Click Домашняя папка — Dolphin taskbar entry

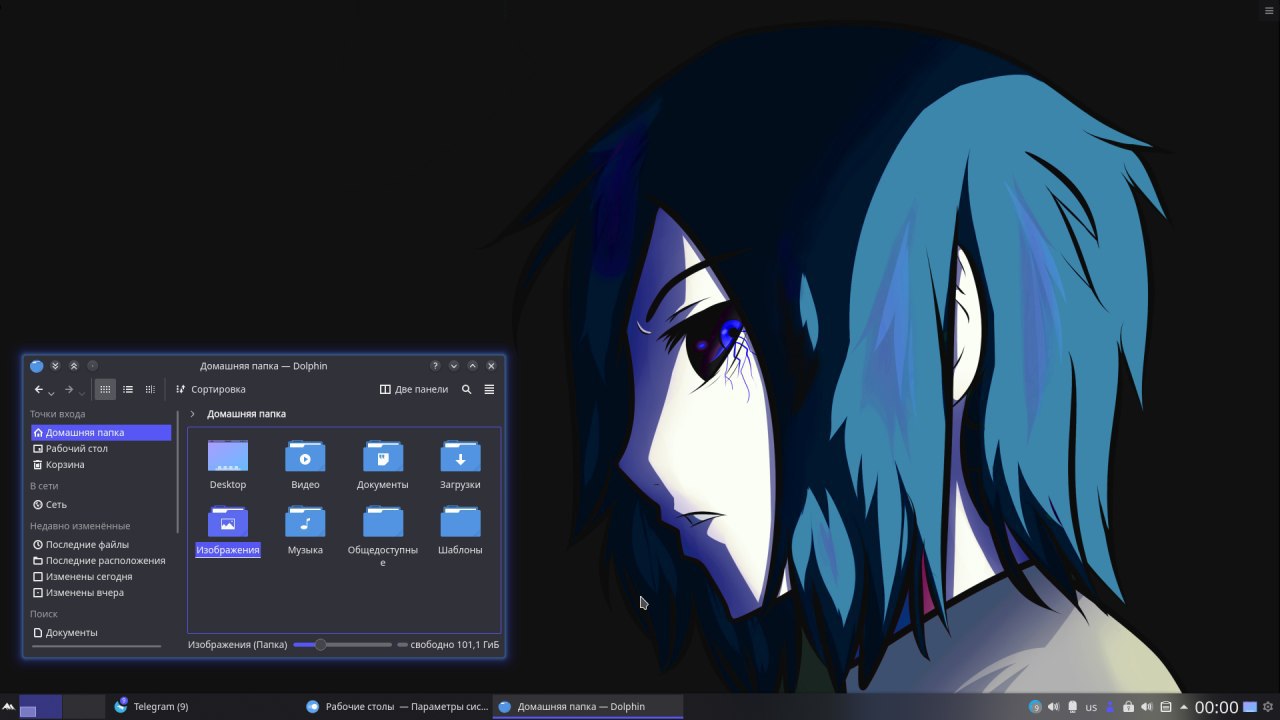tap(588, 707)
